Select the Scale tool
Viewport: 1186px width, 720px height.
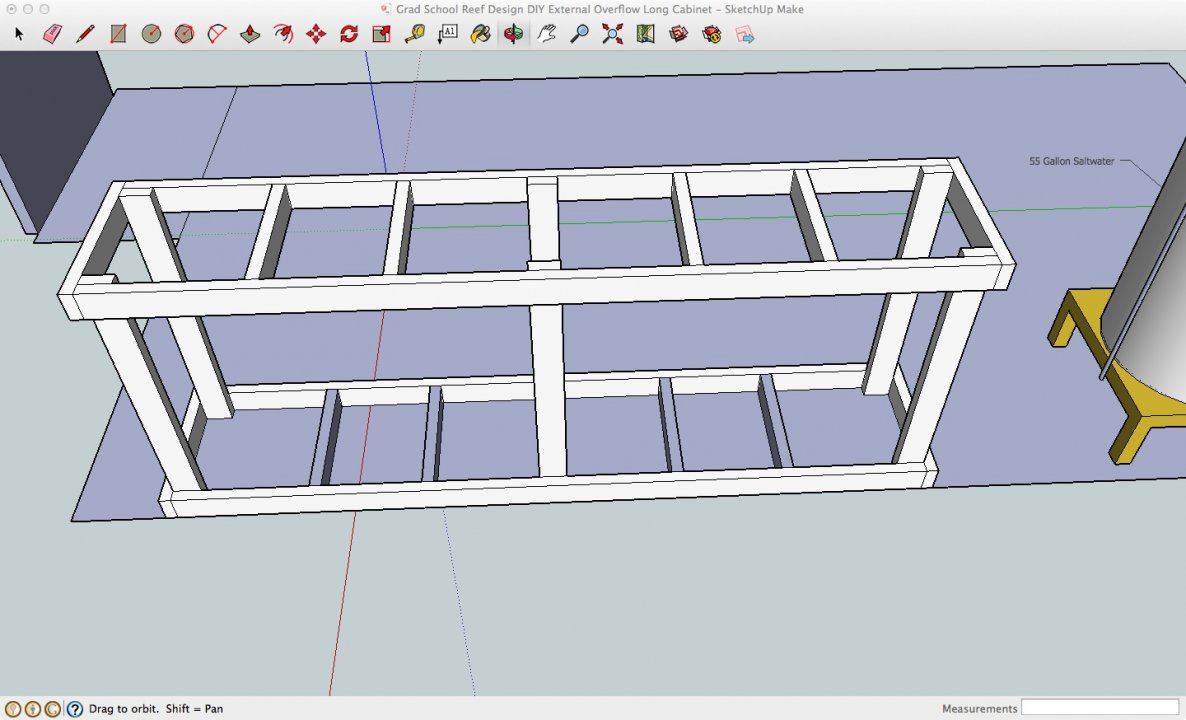click(381, 34)
